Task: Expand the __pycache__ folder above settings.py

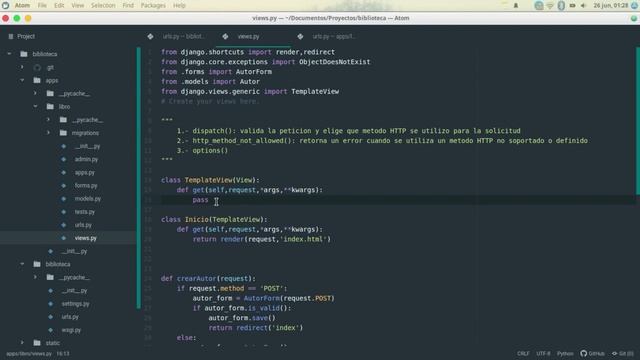Action: click(x=36, y=277)
